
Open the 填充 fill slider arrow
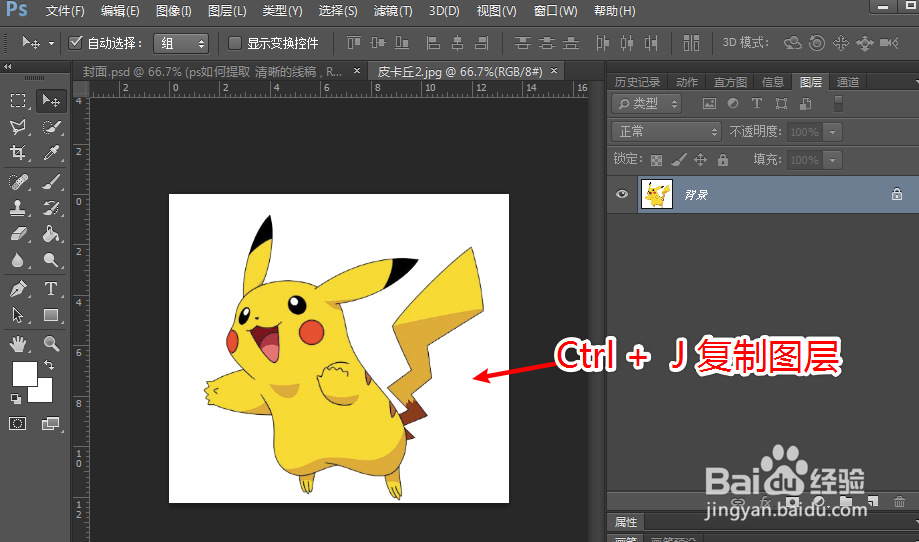coord(832,159)
